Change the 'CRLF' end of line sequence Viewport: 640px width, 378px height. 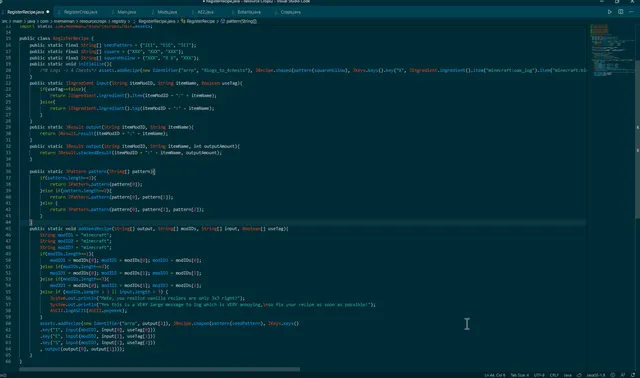(x=554, y=375)
